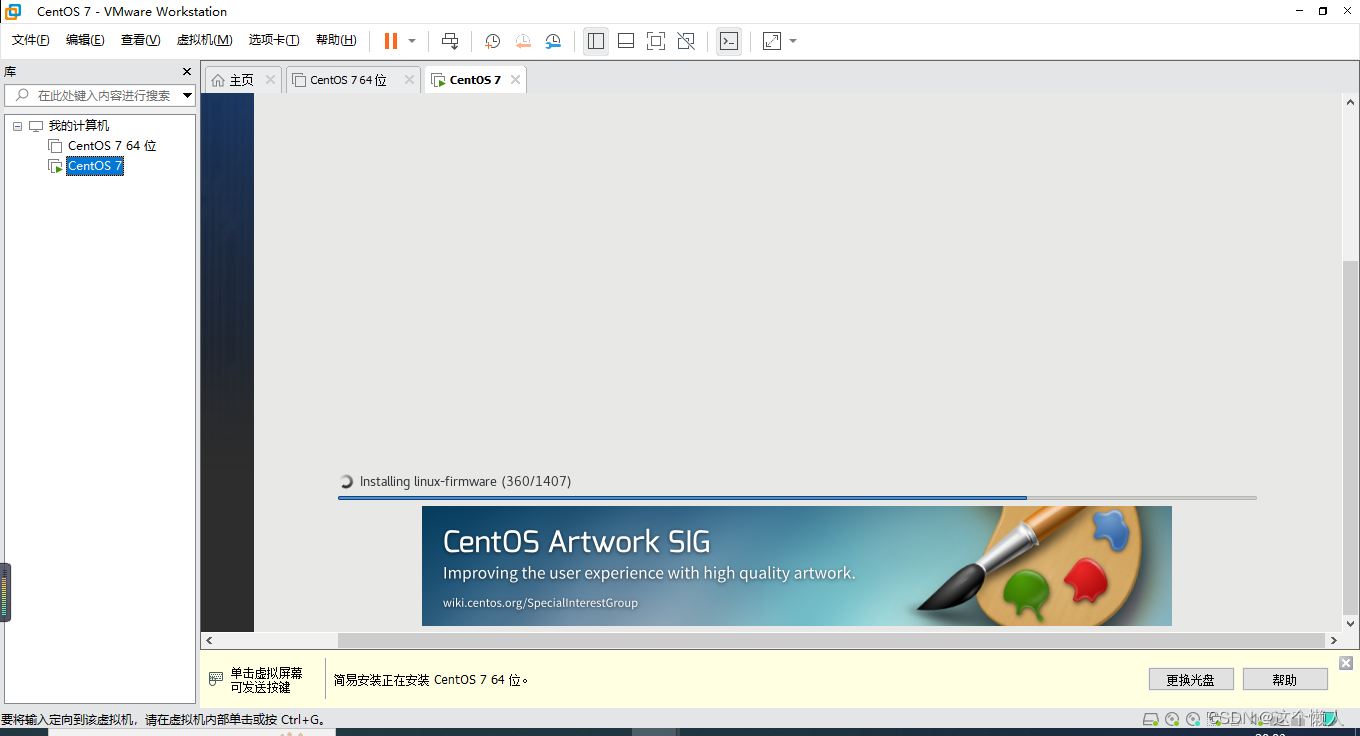Click the first CD/DVD drive status icon
This screenshot has width=1360, height=736.
(x=1172, y=719)
